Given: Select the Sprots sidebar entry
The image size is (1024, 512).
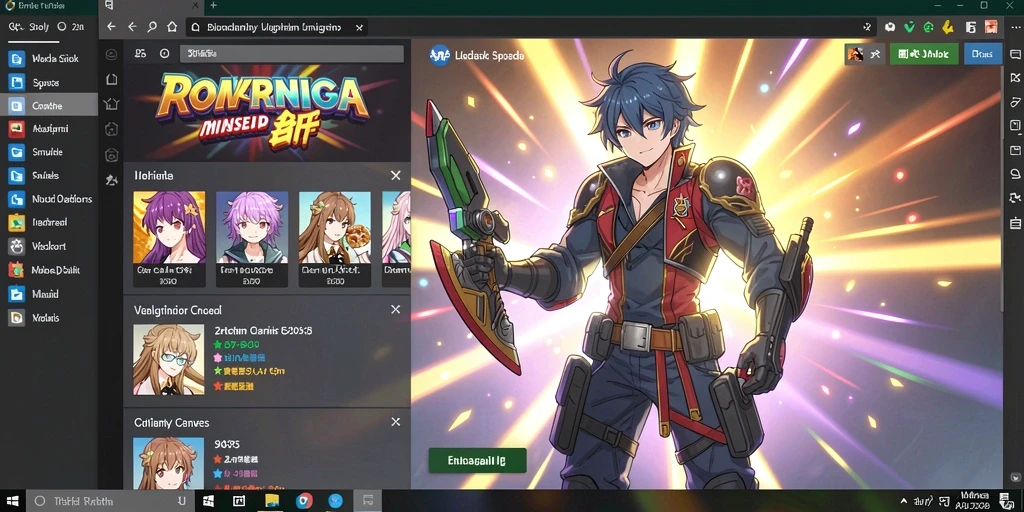Looking at the screenshot, I should click(49, 82).
